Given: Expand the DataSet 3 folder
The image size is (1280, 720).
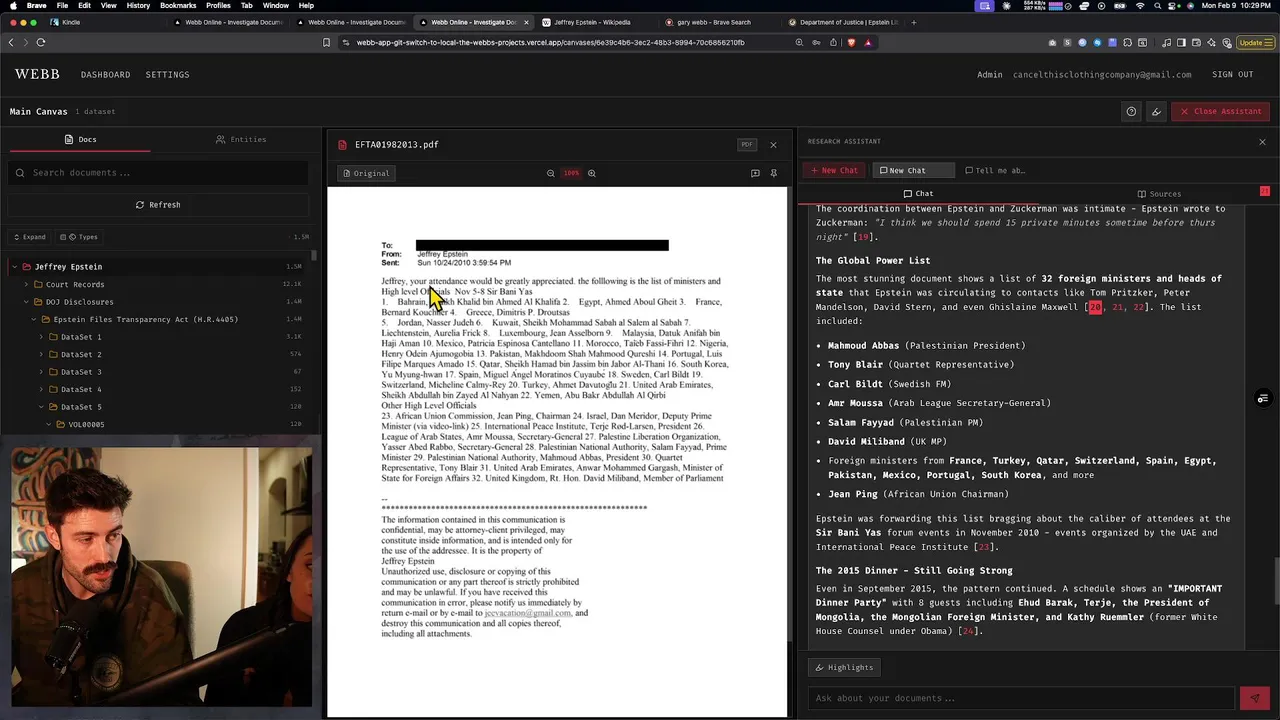Looking at the screenshot, I should [41, 372].
